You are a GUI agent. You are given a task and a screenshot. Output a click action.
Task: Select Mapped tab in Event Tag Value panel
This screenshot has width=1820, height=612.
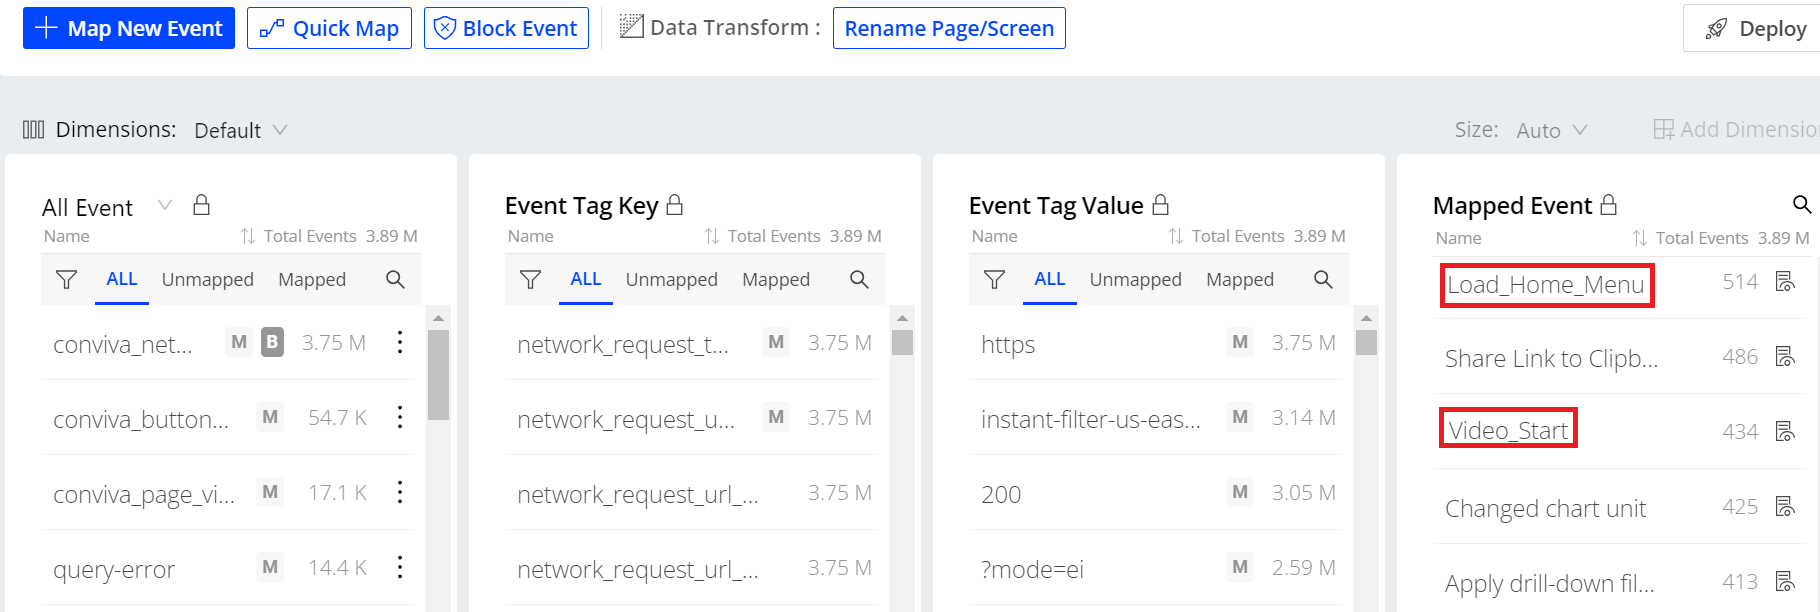click(1239, 280)
